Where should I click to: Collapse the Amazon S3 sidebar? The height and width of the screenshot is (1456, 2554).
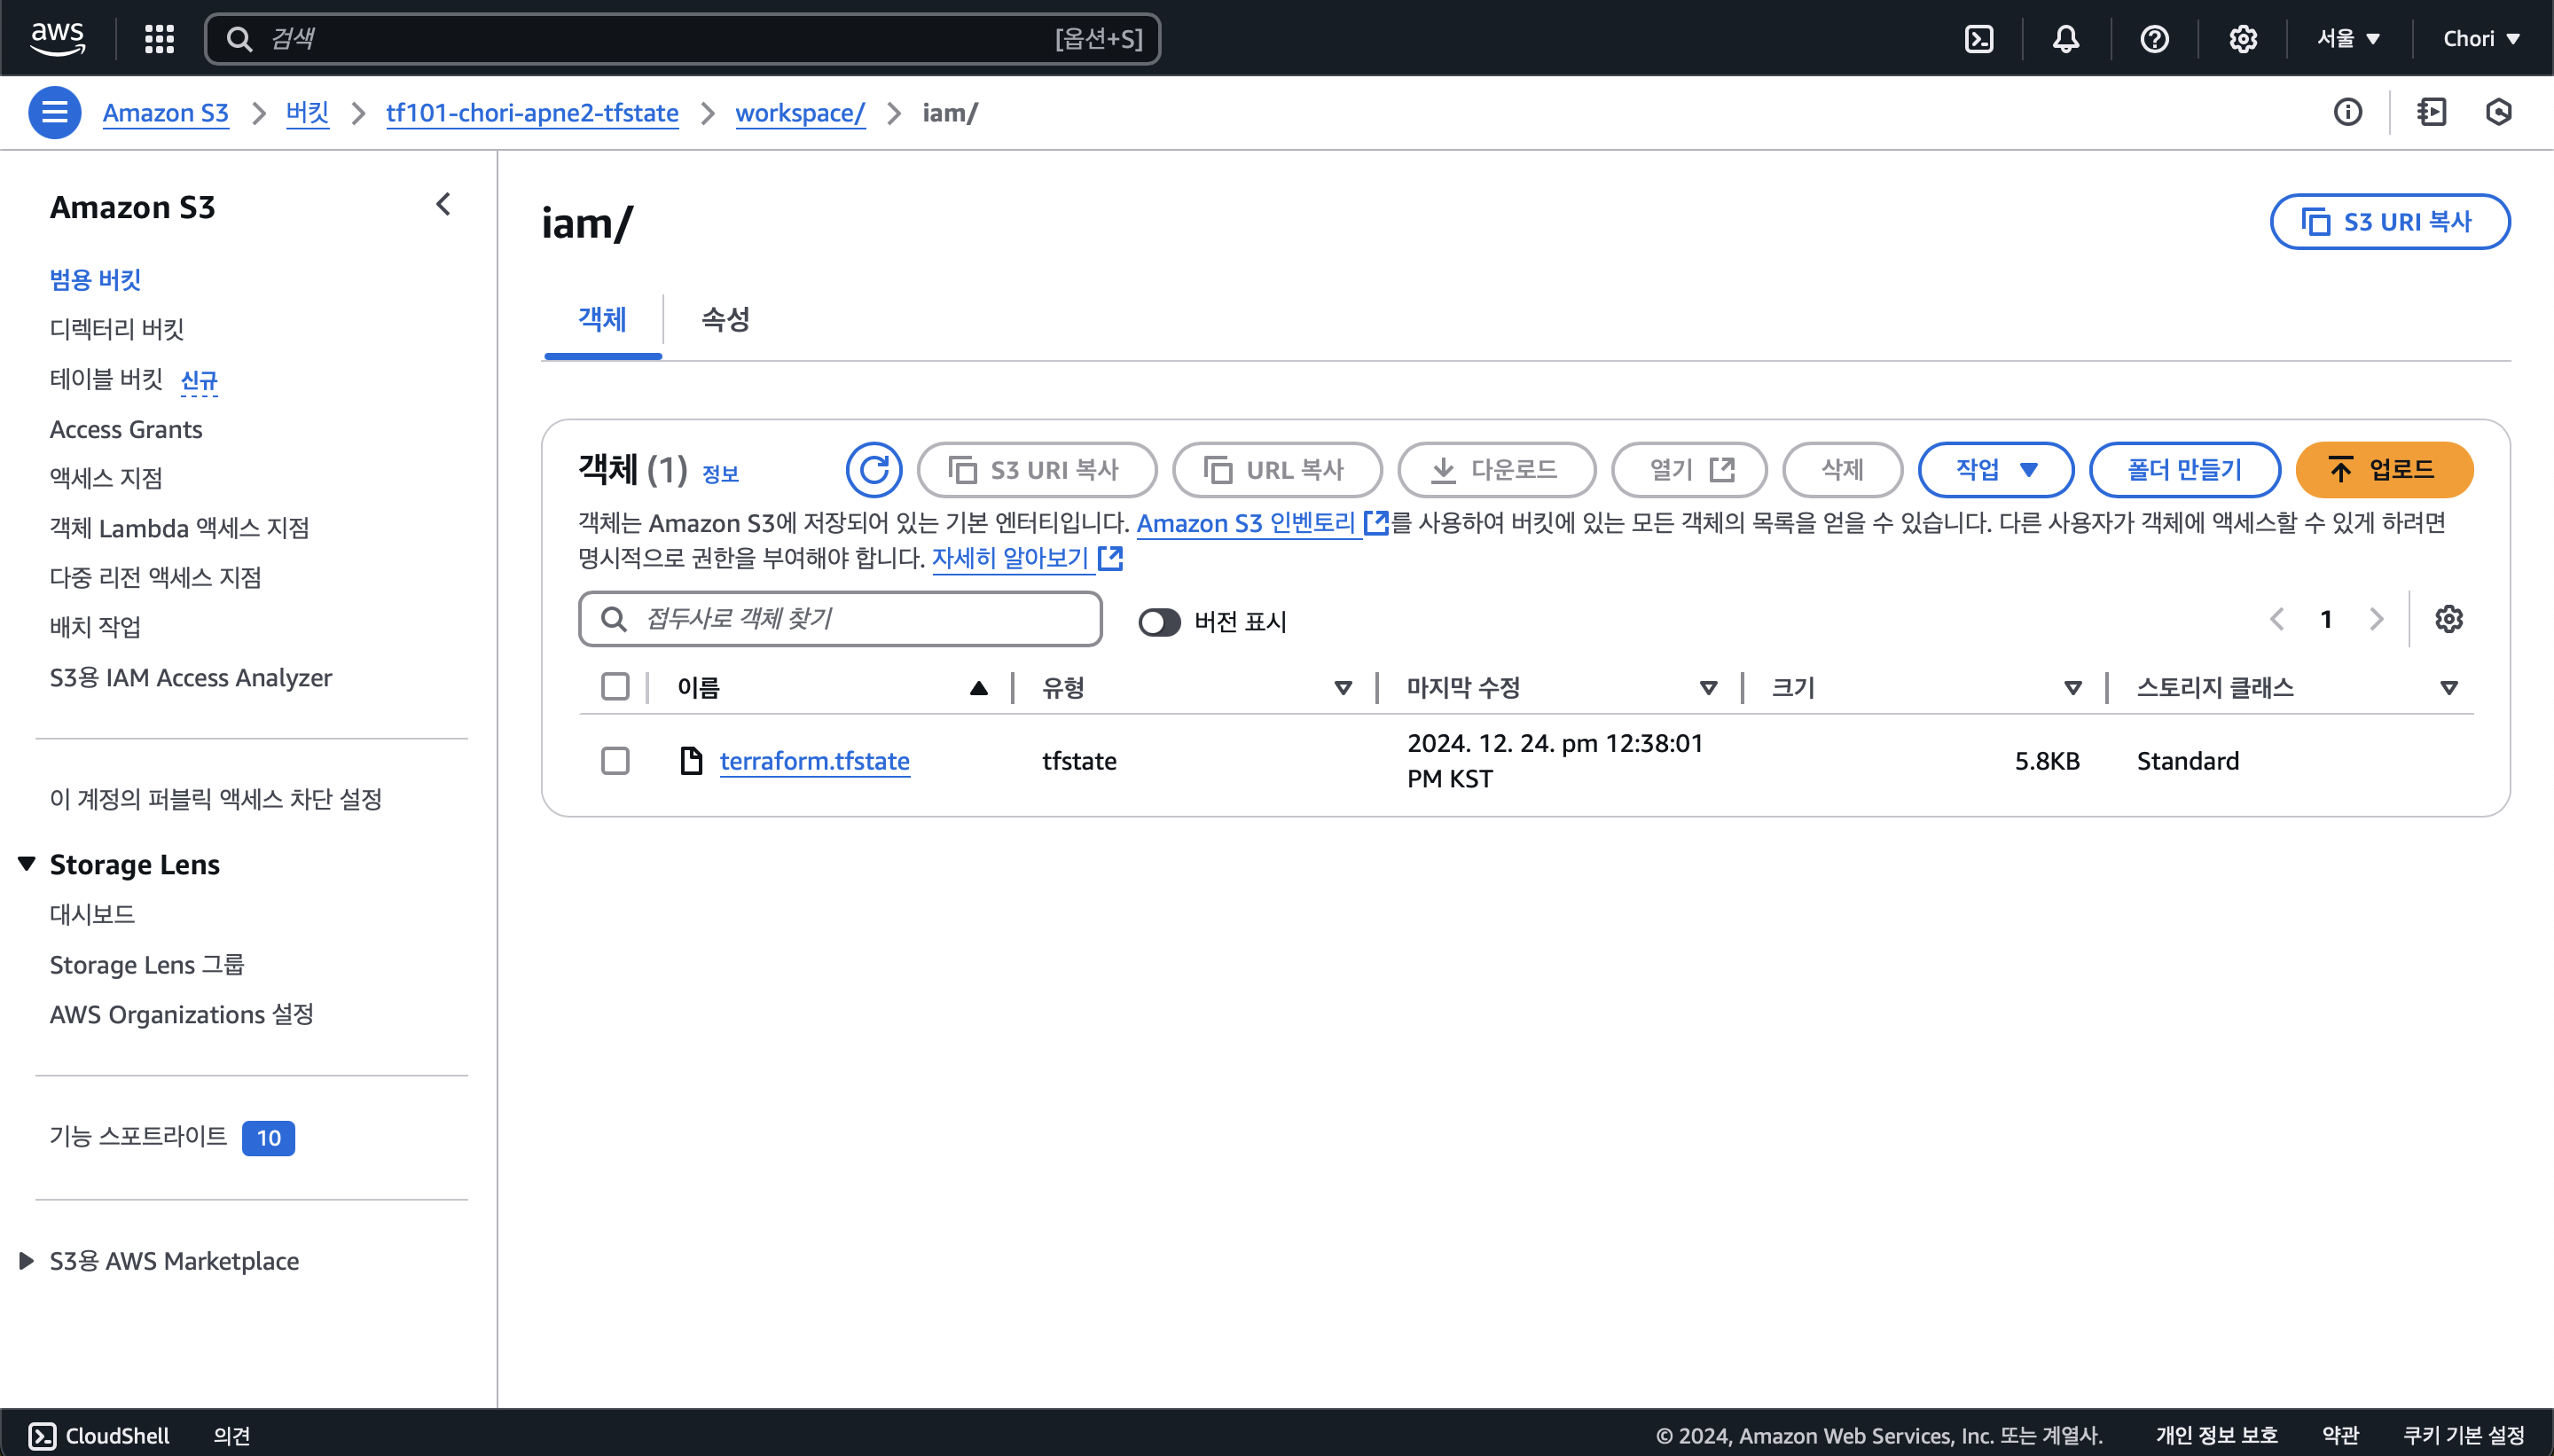pos(443,205)
